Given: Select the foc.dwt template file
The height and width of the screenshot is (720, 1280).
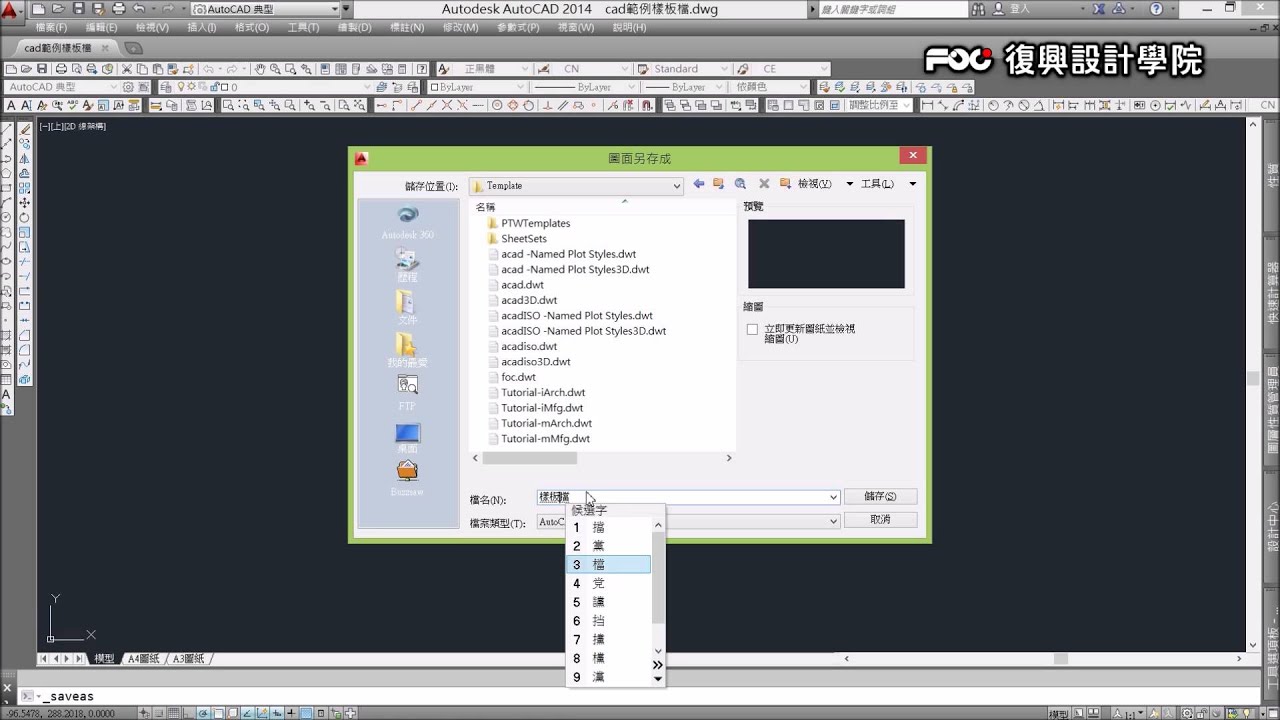Looking at the screenshot, I should [518, 377].
